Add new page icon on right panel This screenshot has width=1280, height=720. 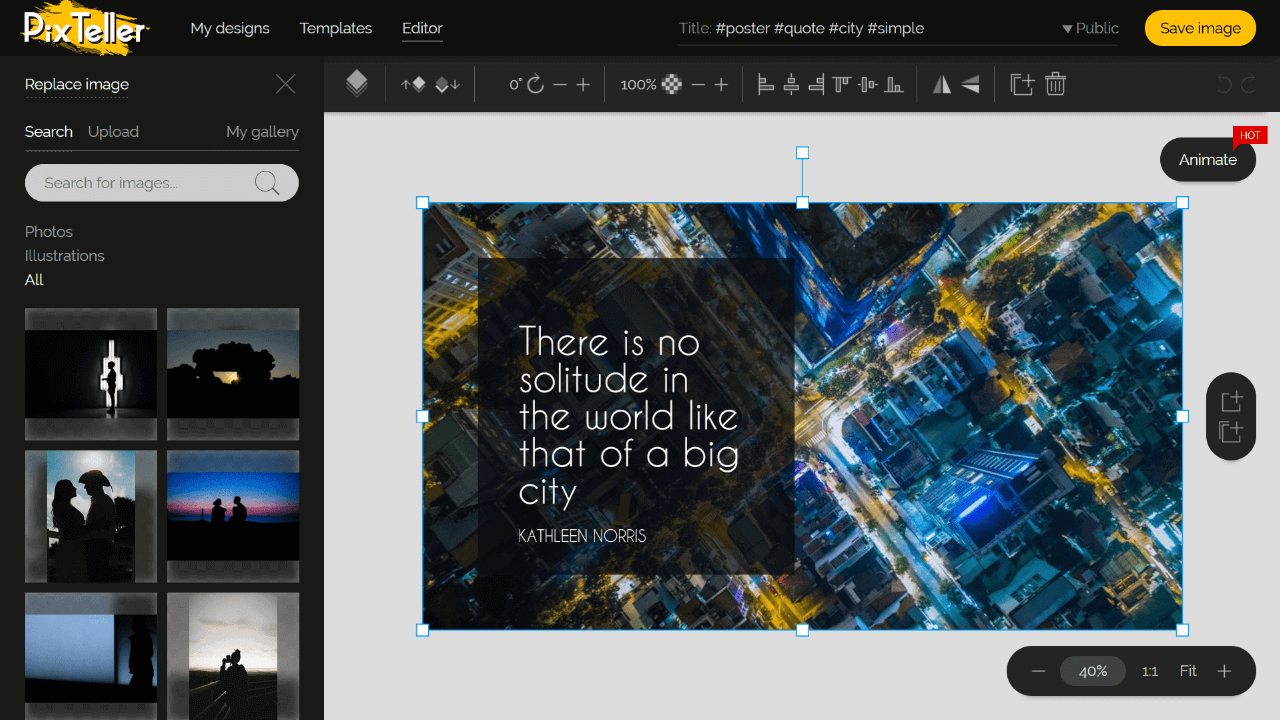[x=1231, y=401]
